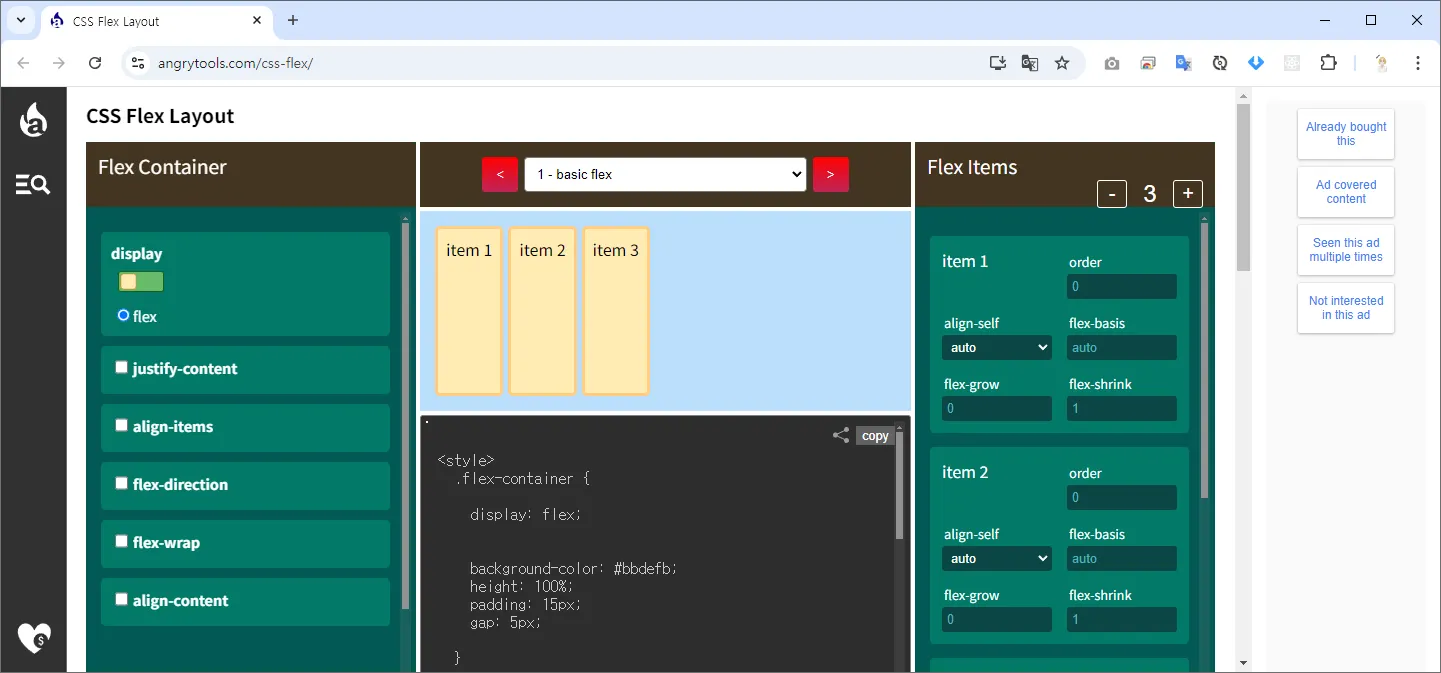Click the Google Translate icon in address bar
The image size is (1441, 673).
pyautogui.click(x=1029, y=63)
